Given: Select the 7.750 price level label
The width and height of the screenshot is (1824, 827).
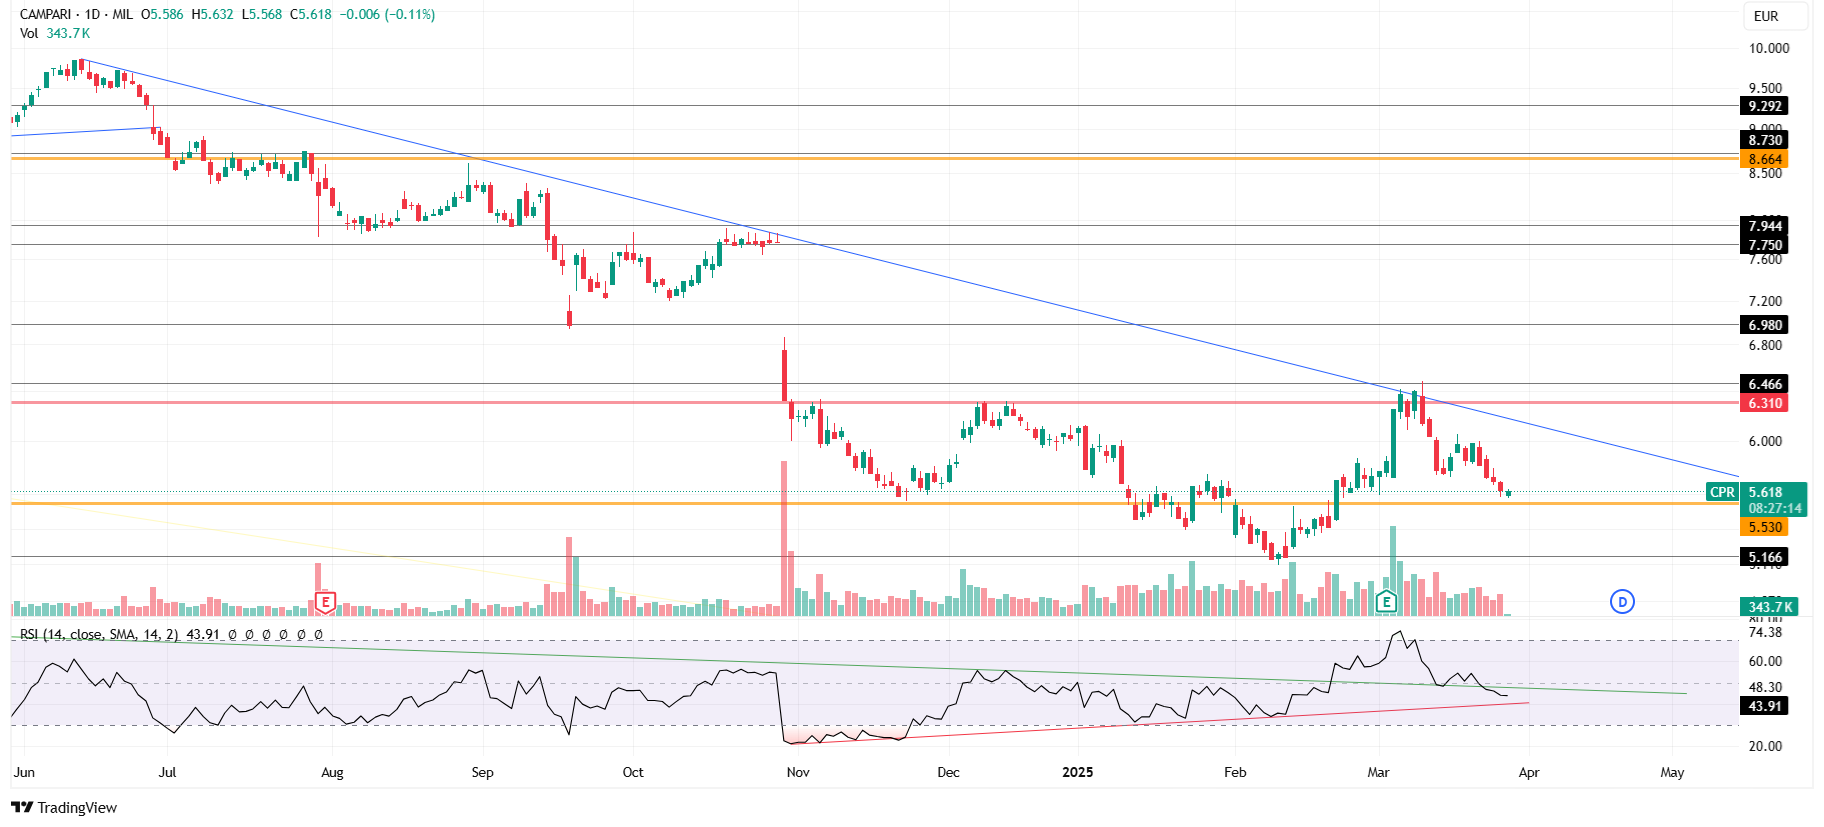Looking at the screenshot, I should click(1764, 245).
